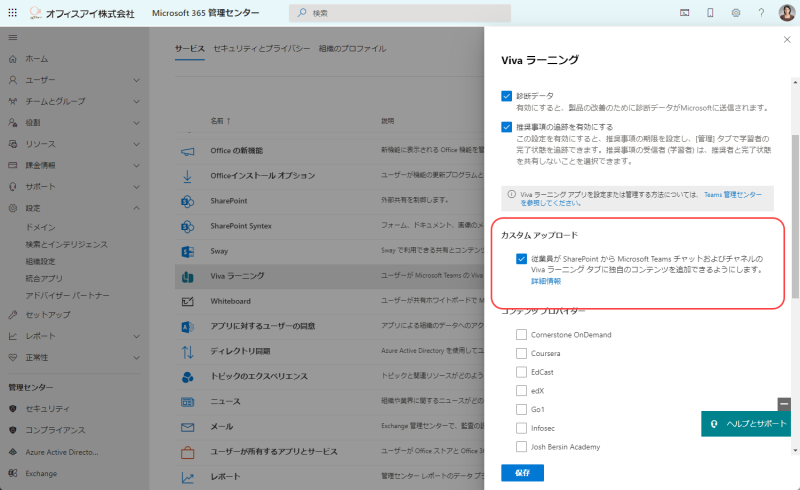
Task: Click the Office の新機能 megaphone icon
Action: pyautogui.click(x=187, y=151)
